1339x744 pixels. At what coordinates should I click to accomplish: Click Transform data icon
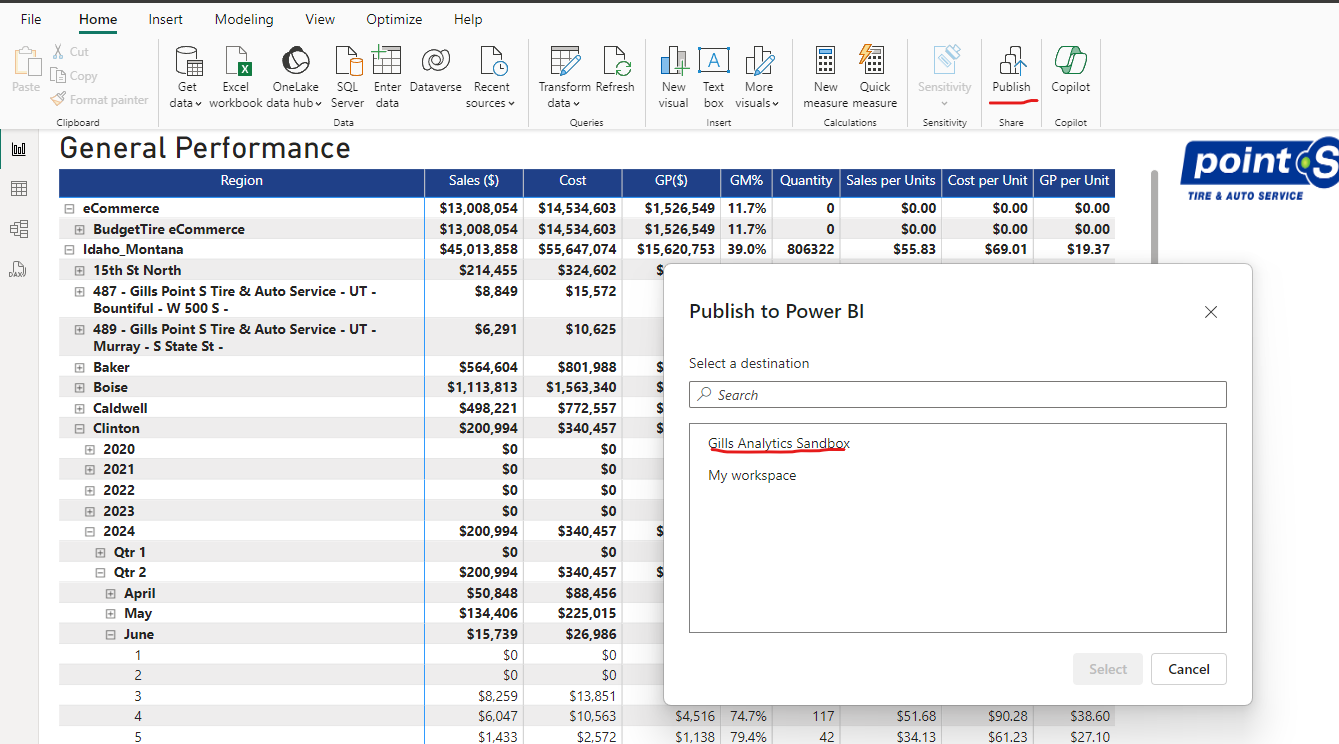[x=565, y=61]
